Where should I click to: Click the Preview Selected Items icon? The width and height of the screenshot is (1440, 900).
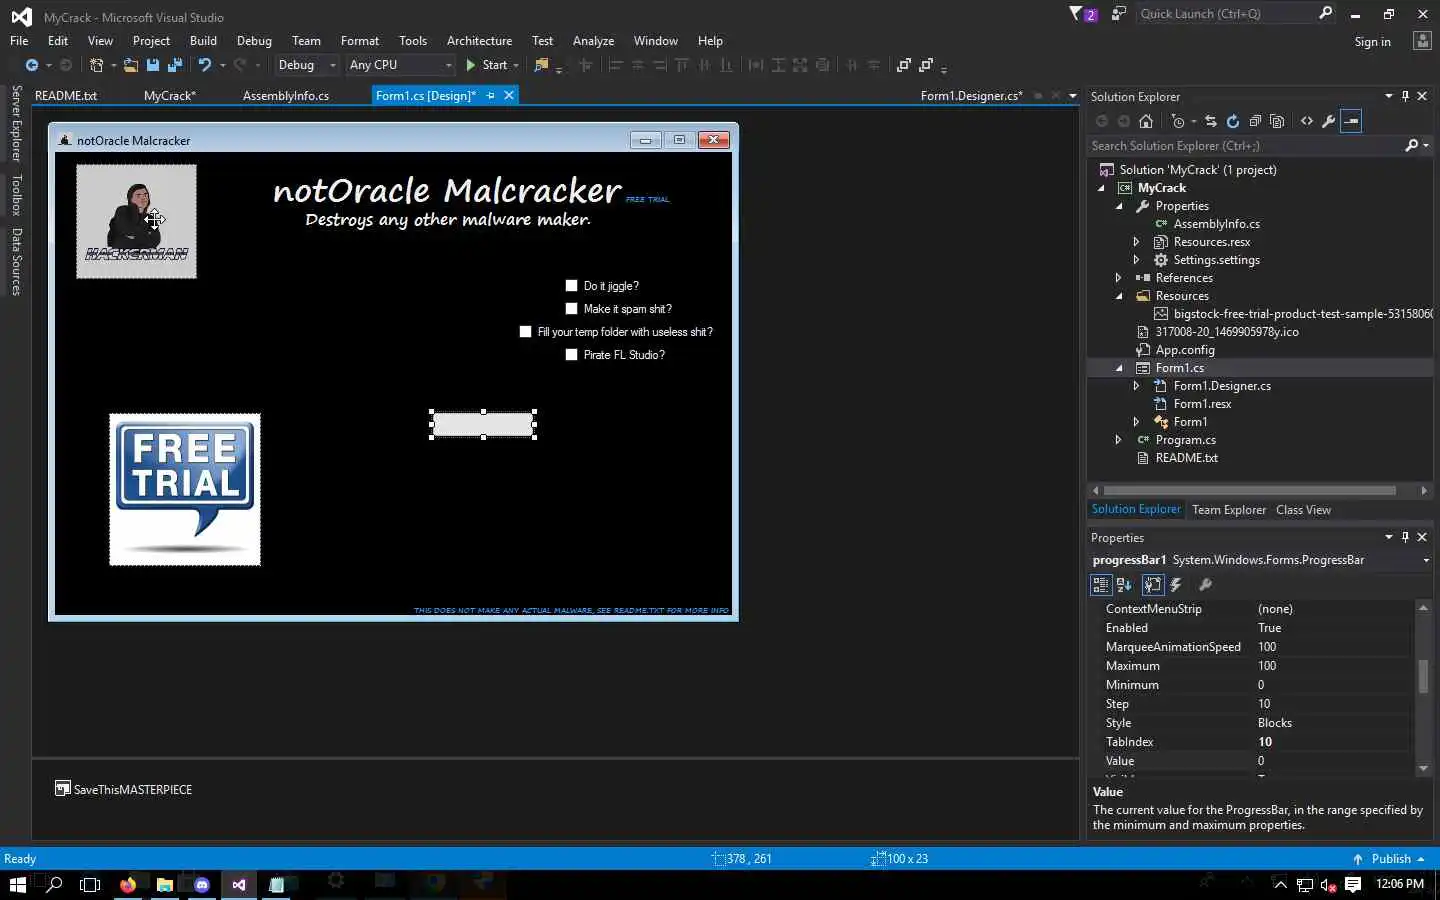[1351, 121]
